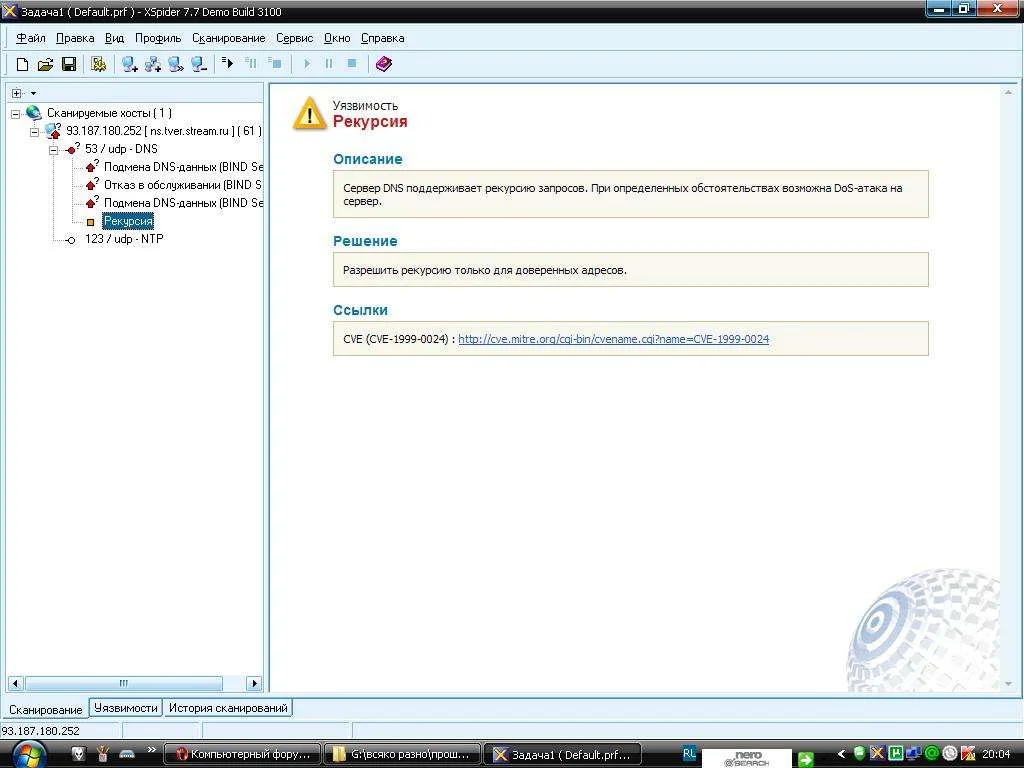Click the single stop toolbar button

coord(352,64)
